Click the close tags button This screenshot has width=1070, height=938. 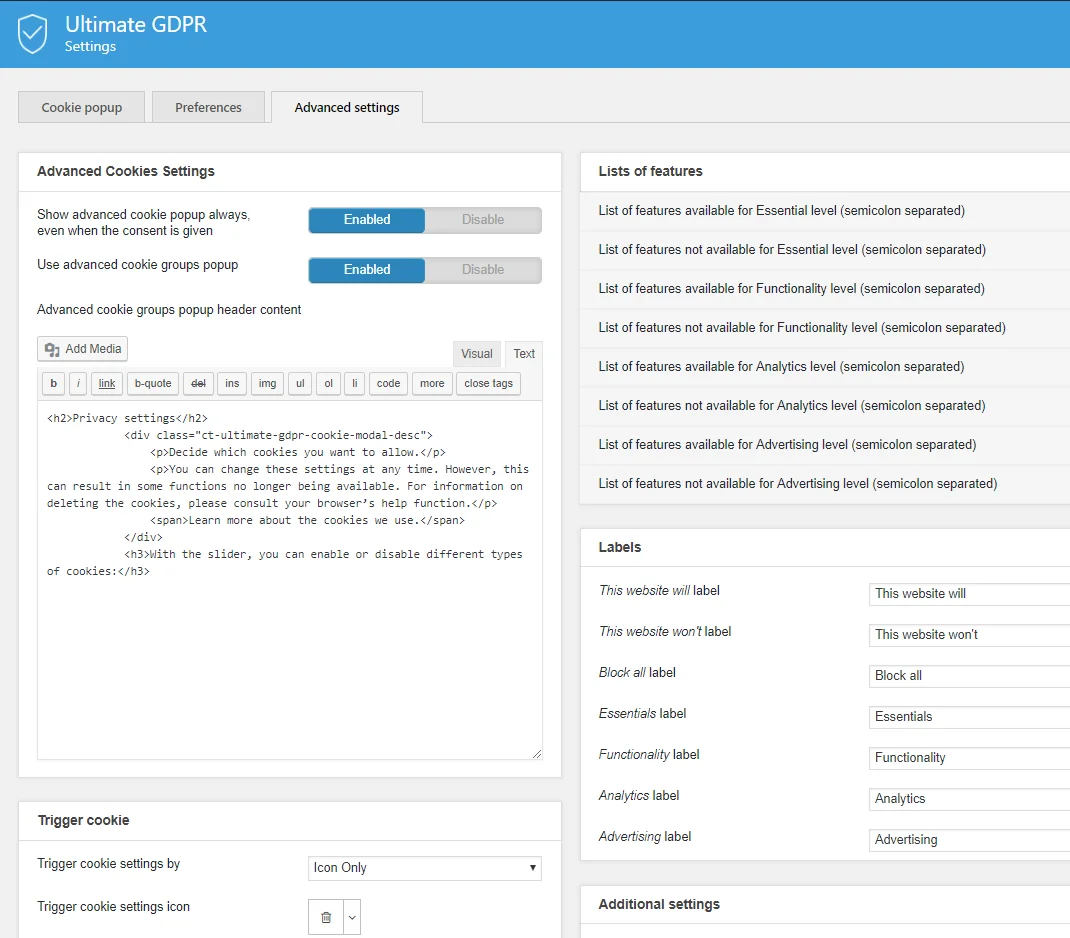(x=488, y=383)
